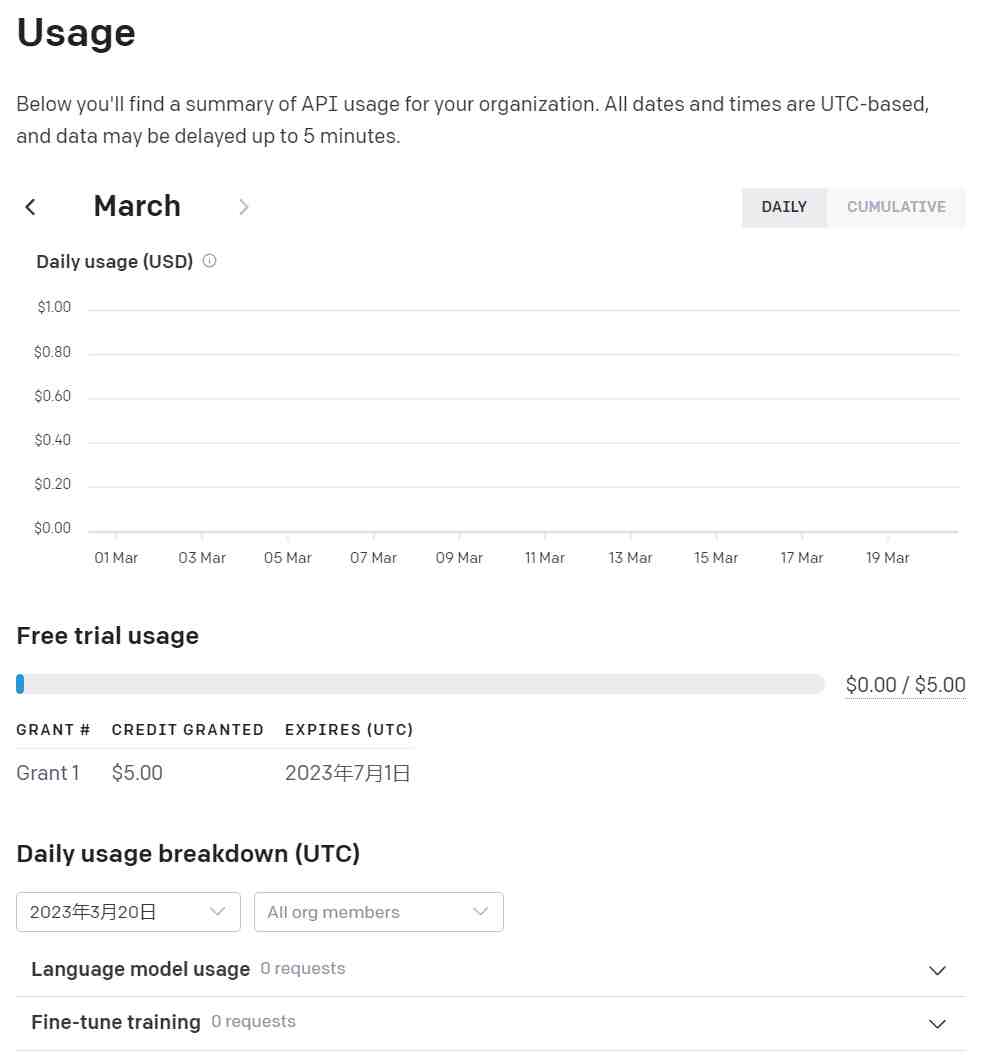Image resolution: width=981 pixels, height=1059 pixels.
Task: Open the All org members dropdown
Action: point(378,912)
